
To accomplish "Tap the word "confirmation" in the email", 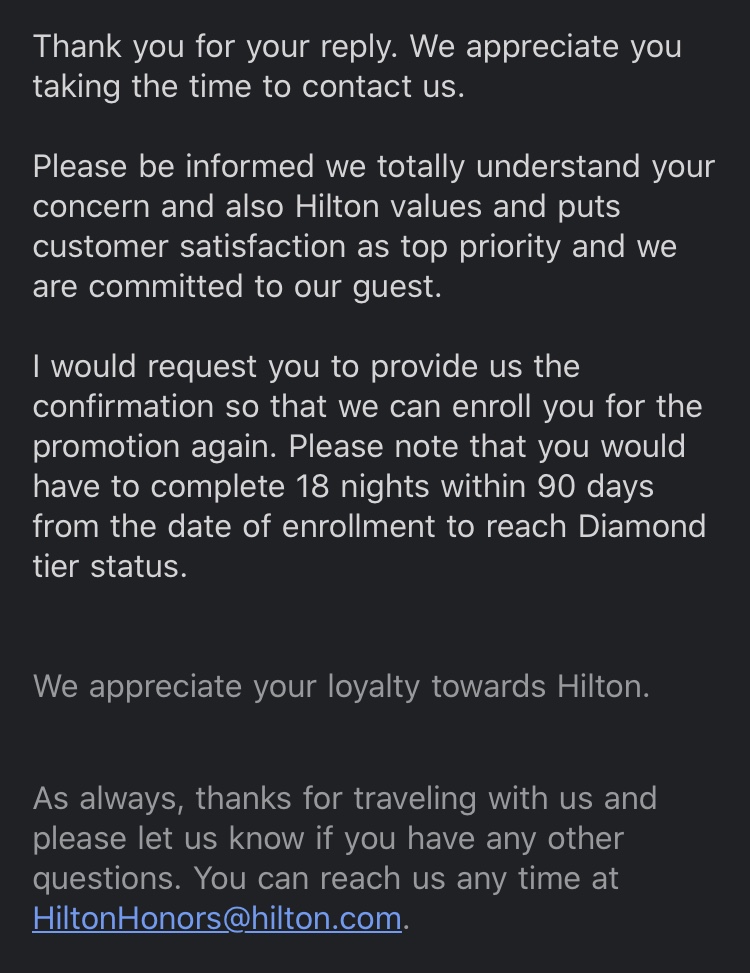I will pyautogui.click(x=123, y=406).
